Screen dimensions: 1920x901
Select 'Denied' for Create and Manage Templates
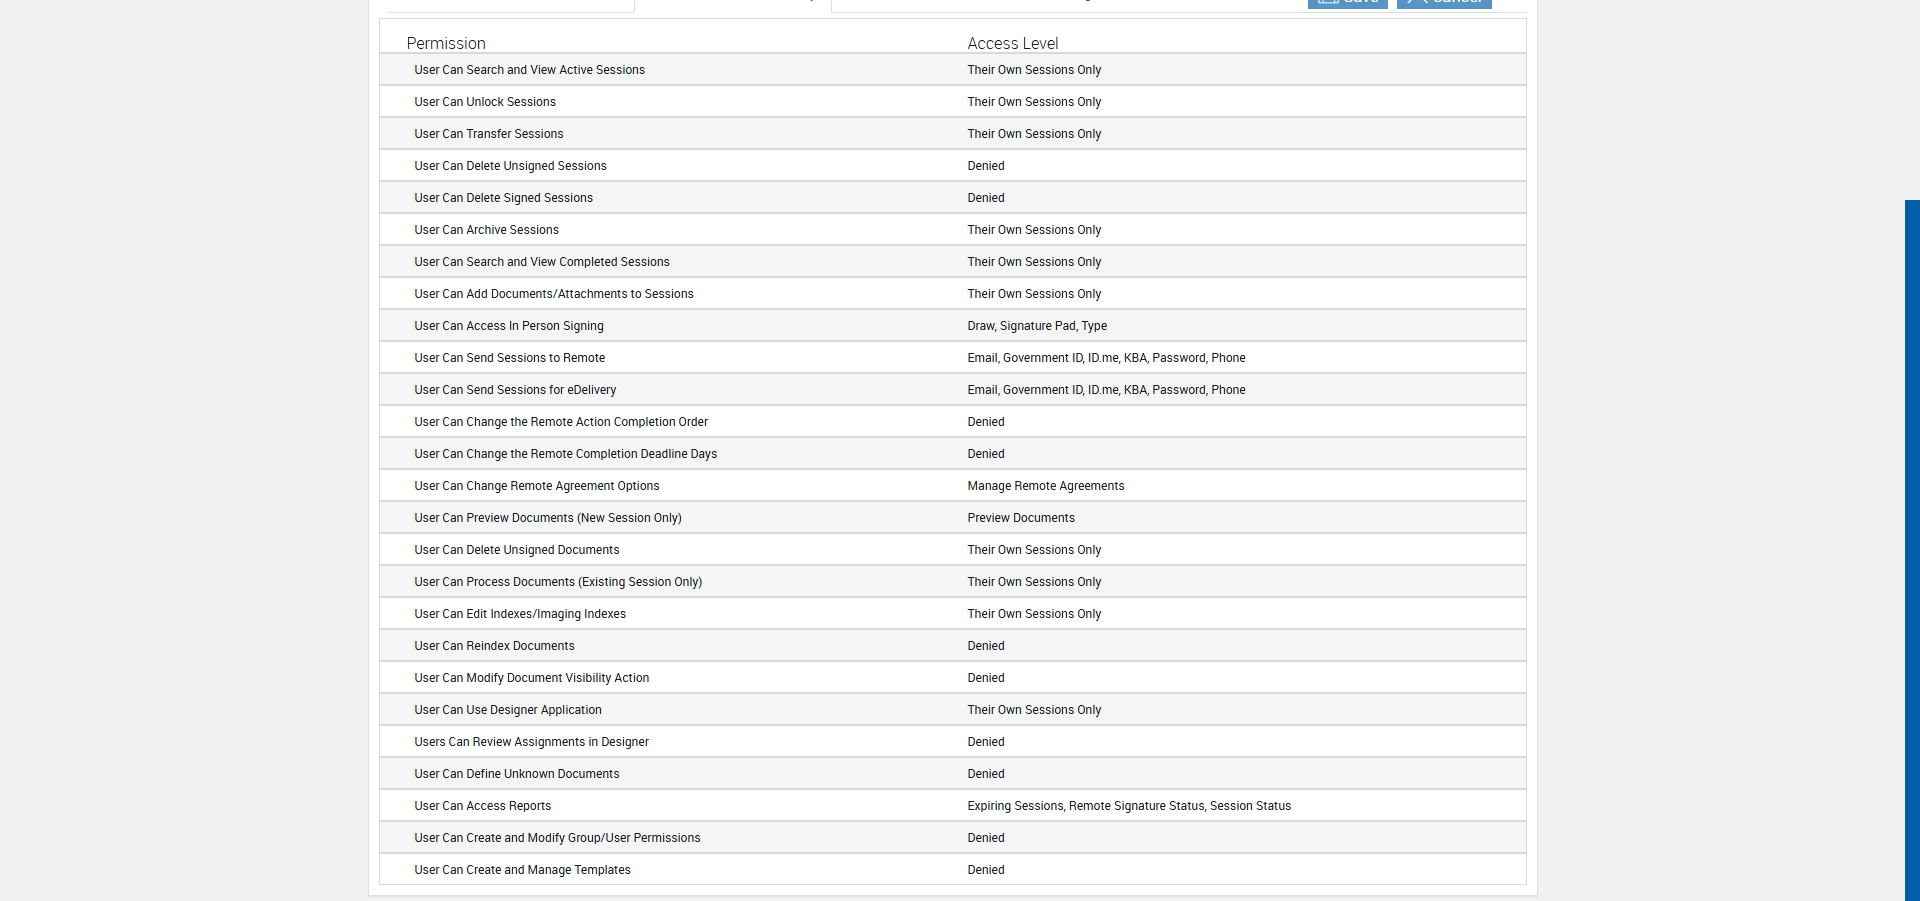point(986,870)
